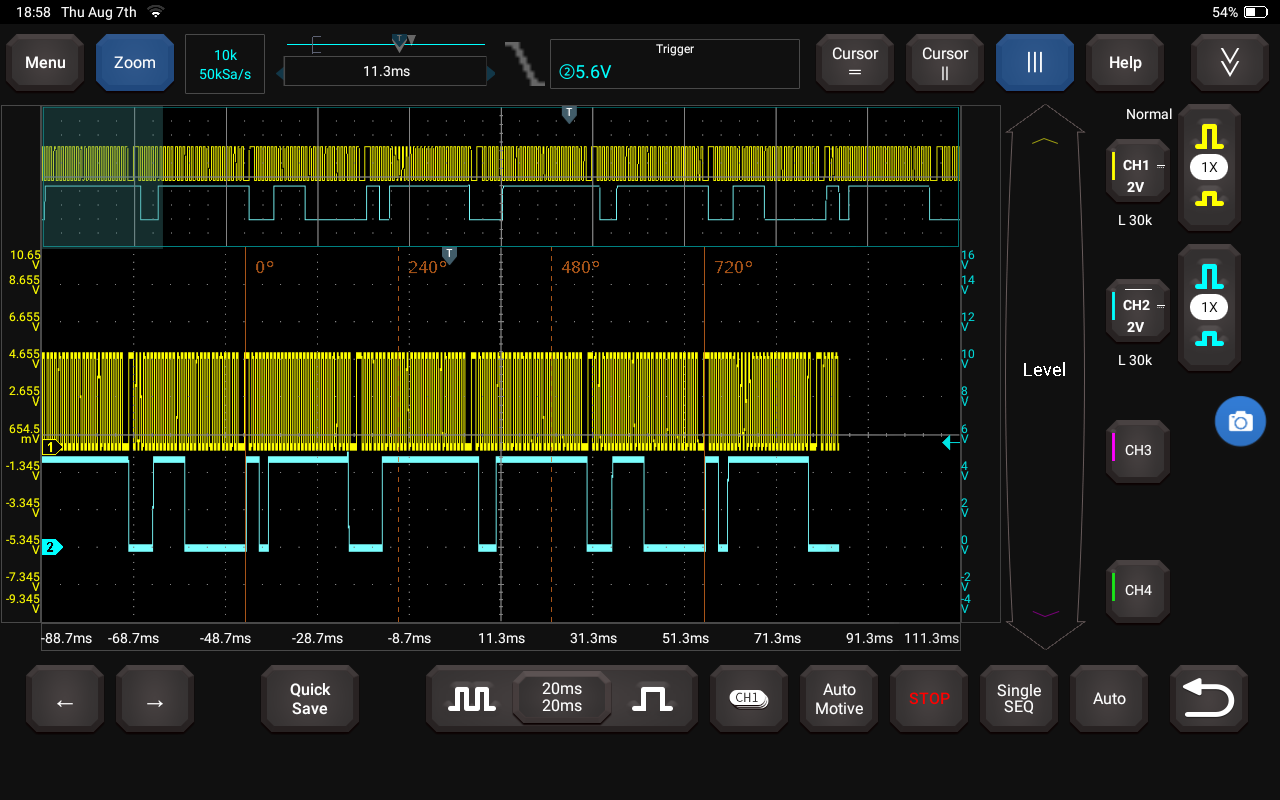Shift waveform right with arrow button
Screen dimensions: 1280x800
[155, 702]
